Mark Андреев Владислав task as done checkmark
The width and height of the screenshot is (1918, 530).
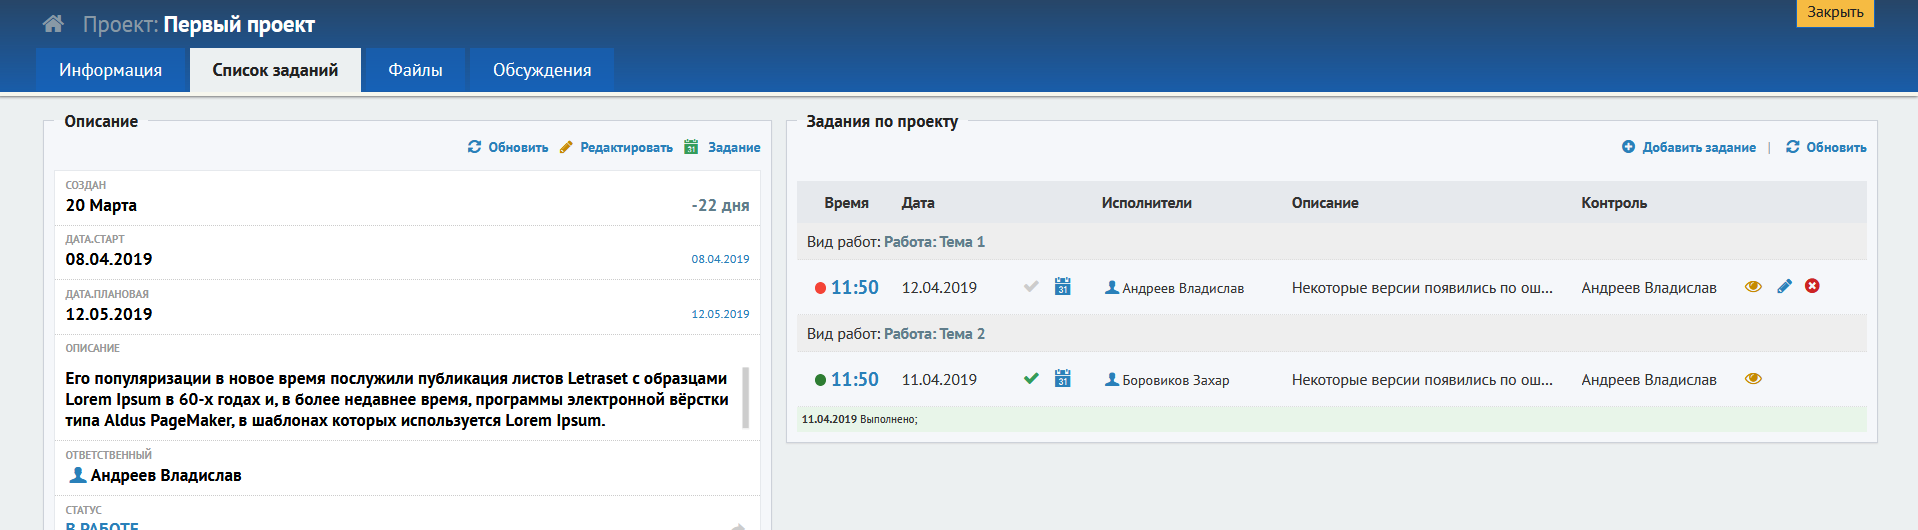click(x=1031, y=287)
